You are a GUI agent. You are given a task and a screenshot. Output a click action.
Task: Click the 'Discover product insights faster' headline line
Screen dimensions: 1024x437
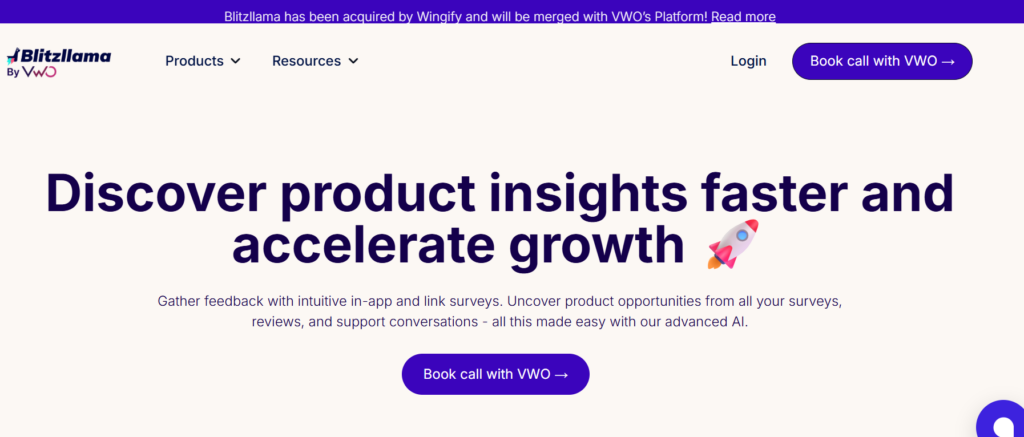(499, 192)
